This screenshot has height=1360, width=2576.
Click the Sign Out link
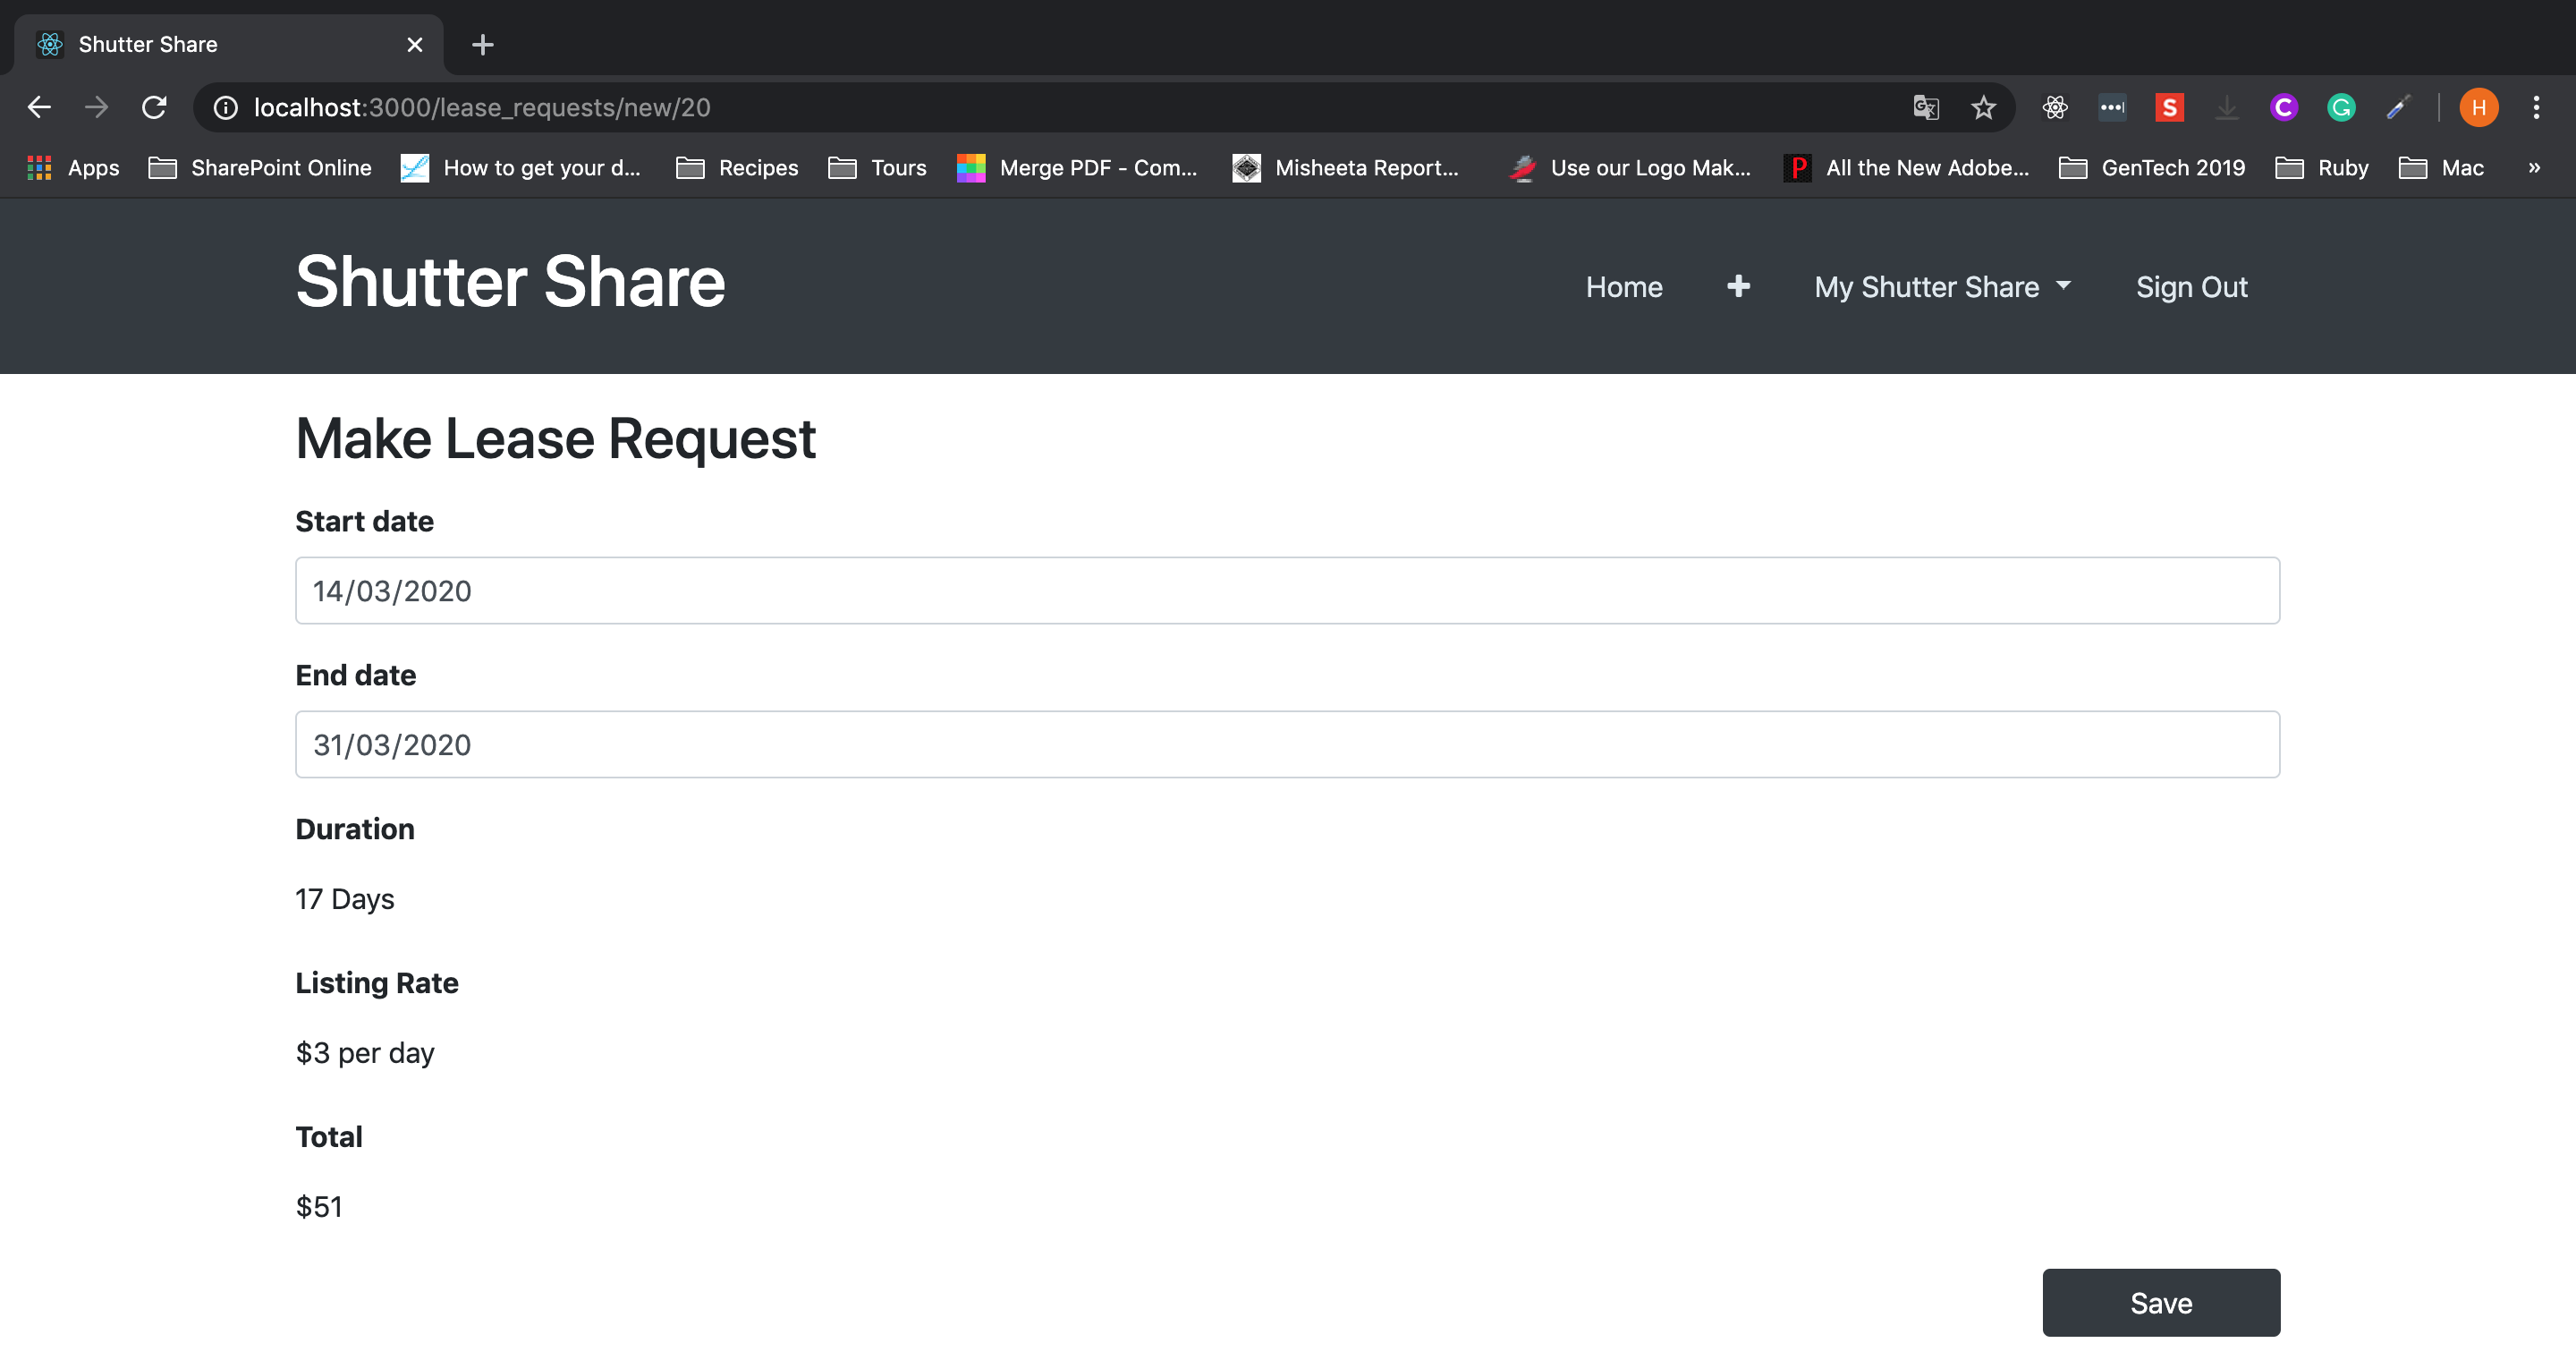[2191, 285]
